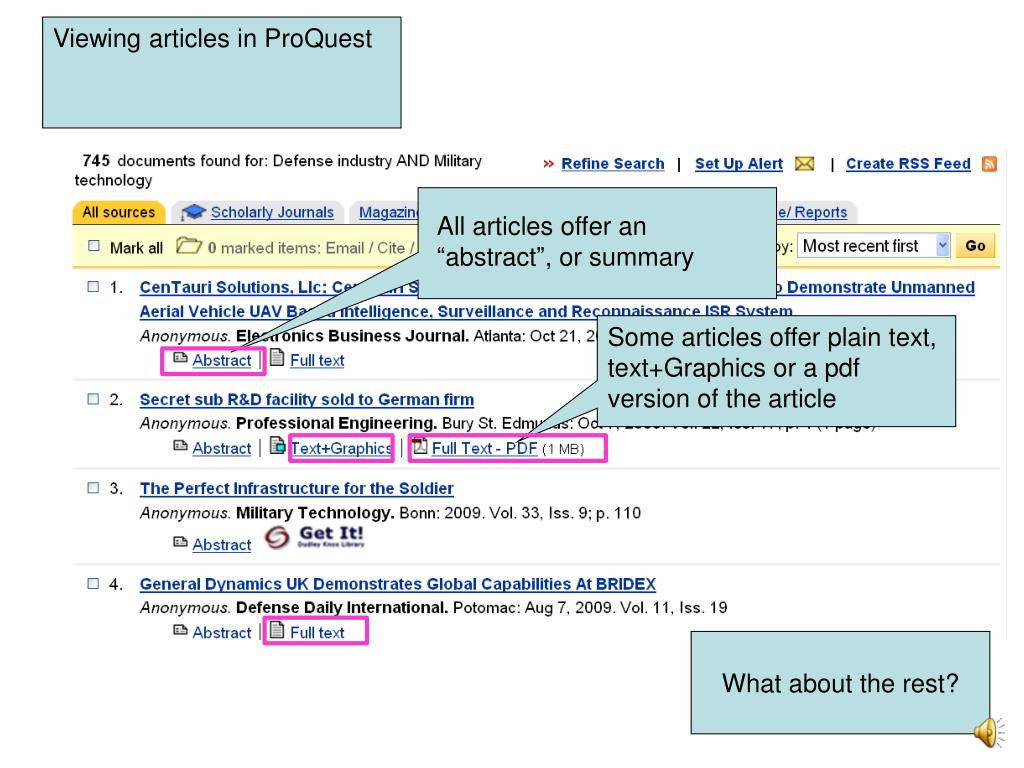Click the '(1 MB)' file size text

[x=563, y=449]
